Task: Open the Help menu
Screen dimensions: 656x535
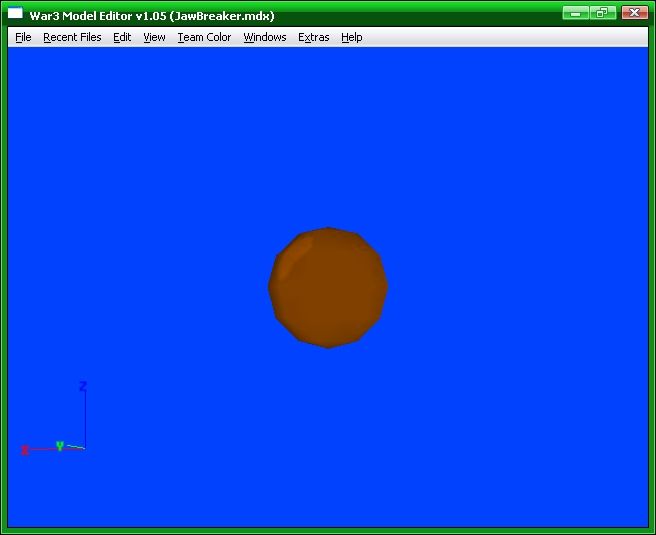Action: (x=351, y=37)
